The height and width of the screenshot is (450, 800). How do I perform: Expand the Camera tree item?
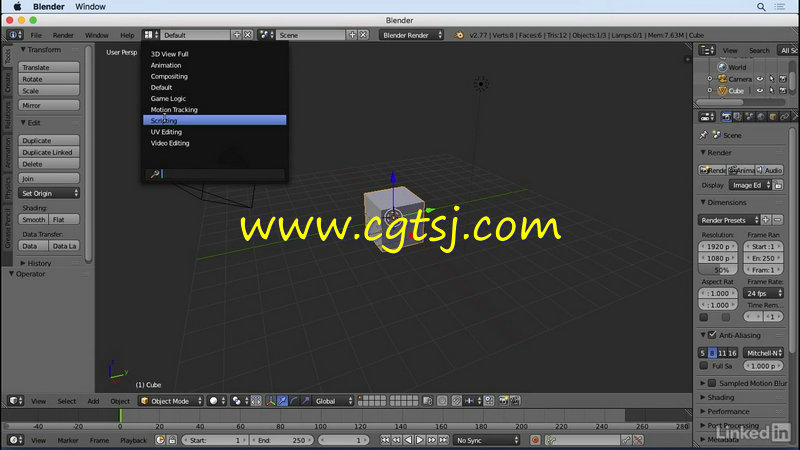coord(710,79)
